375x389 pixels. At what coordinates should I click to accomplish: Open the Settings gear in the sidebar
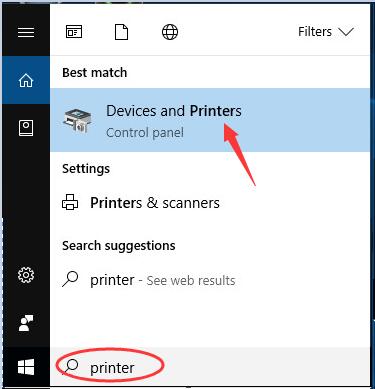26,275
